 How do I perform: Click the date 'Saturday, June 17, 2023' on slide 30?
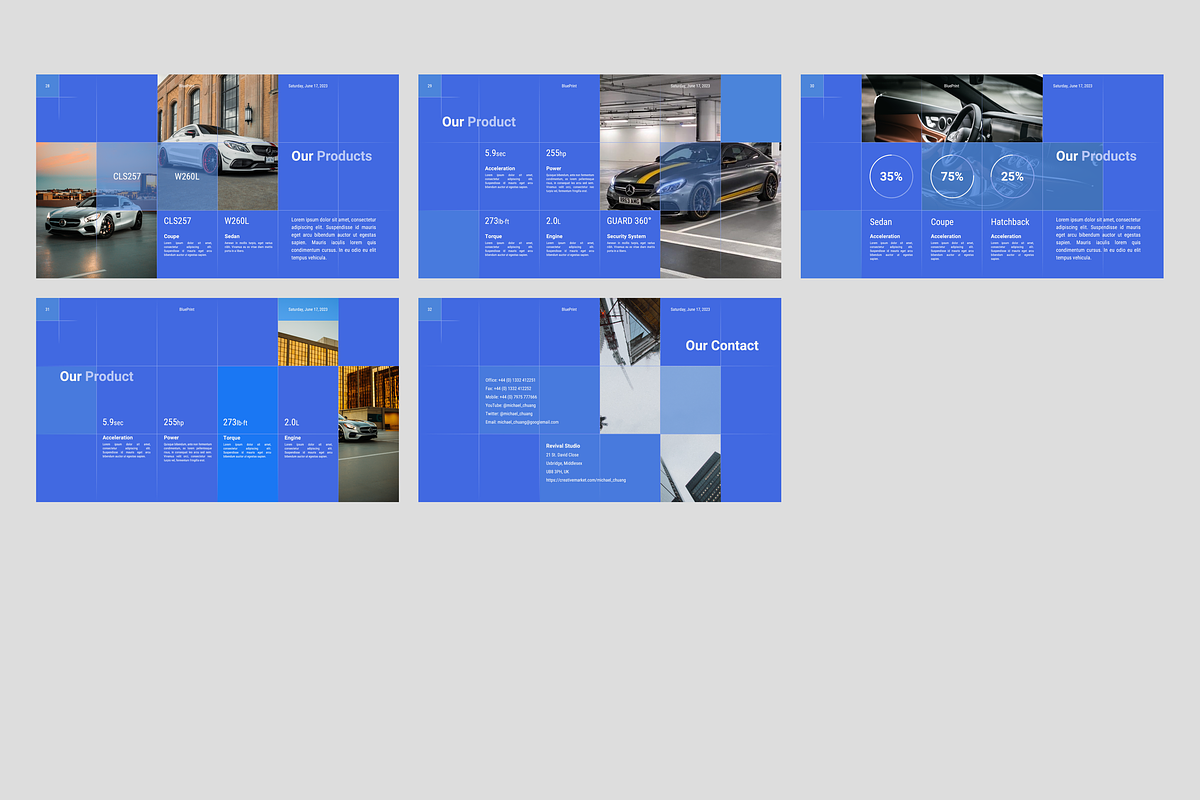(x=1073, y=86)
